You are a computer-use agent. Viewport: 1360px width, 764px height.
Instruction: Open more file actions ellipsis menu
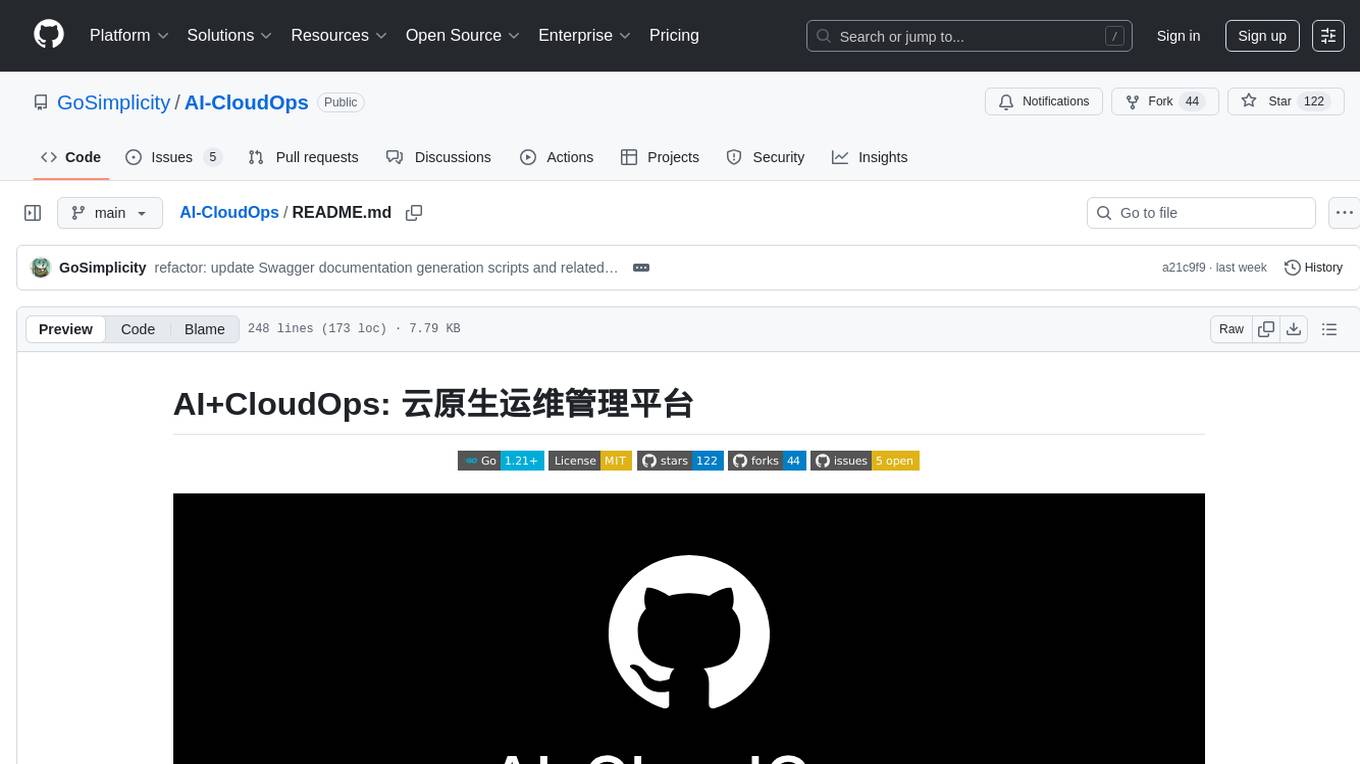(1344, 213)
